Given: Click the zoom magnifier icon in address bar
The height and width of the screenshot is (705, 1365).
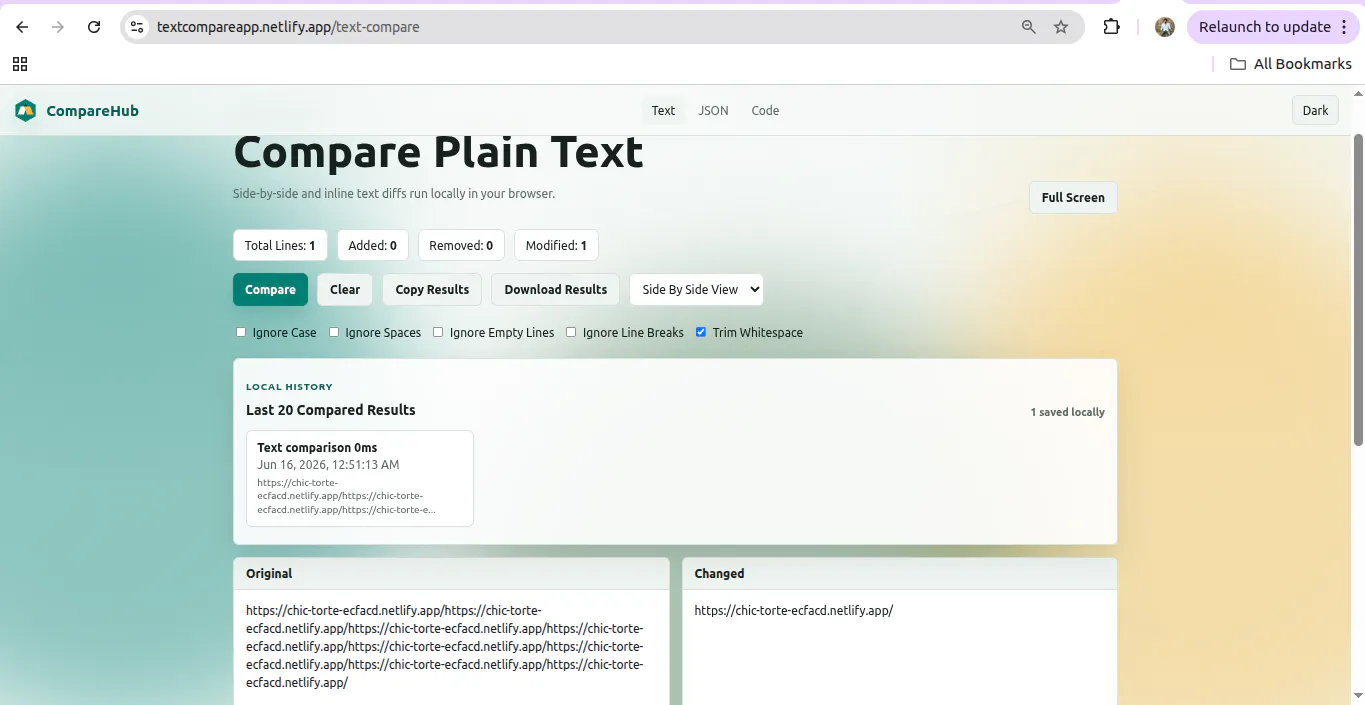Looking at the screenshot, I should pos(1028,27).
